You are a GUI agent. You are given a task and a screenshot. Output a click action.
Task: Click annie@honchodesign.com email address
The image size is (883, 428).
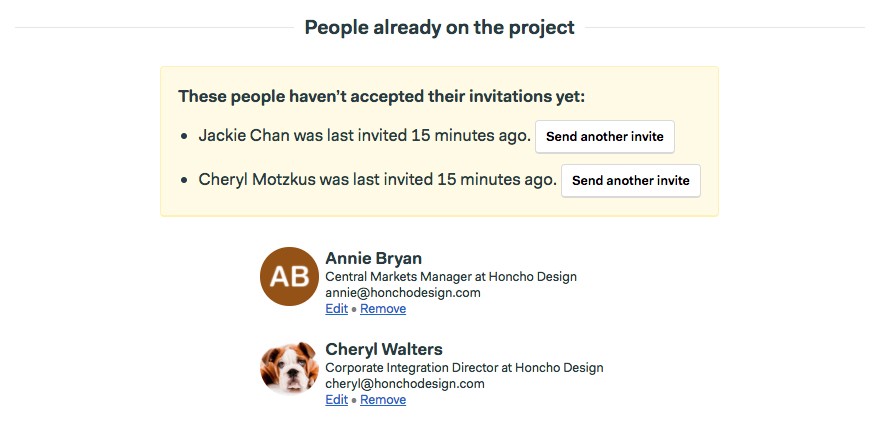tap(403, 292)
